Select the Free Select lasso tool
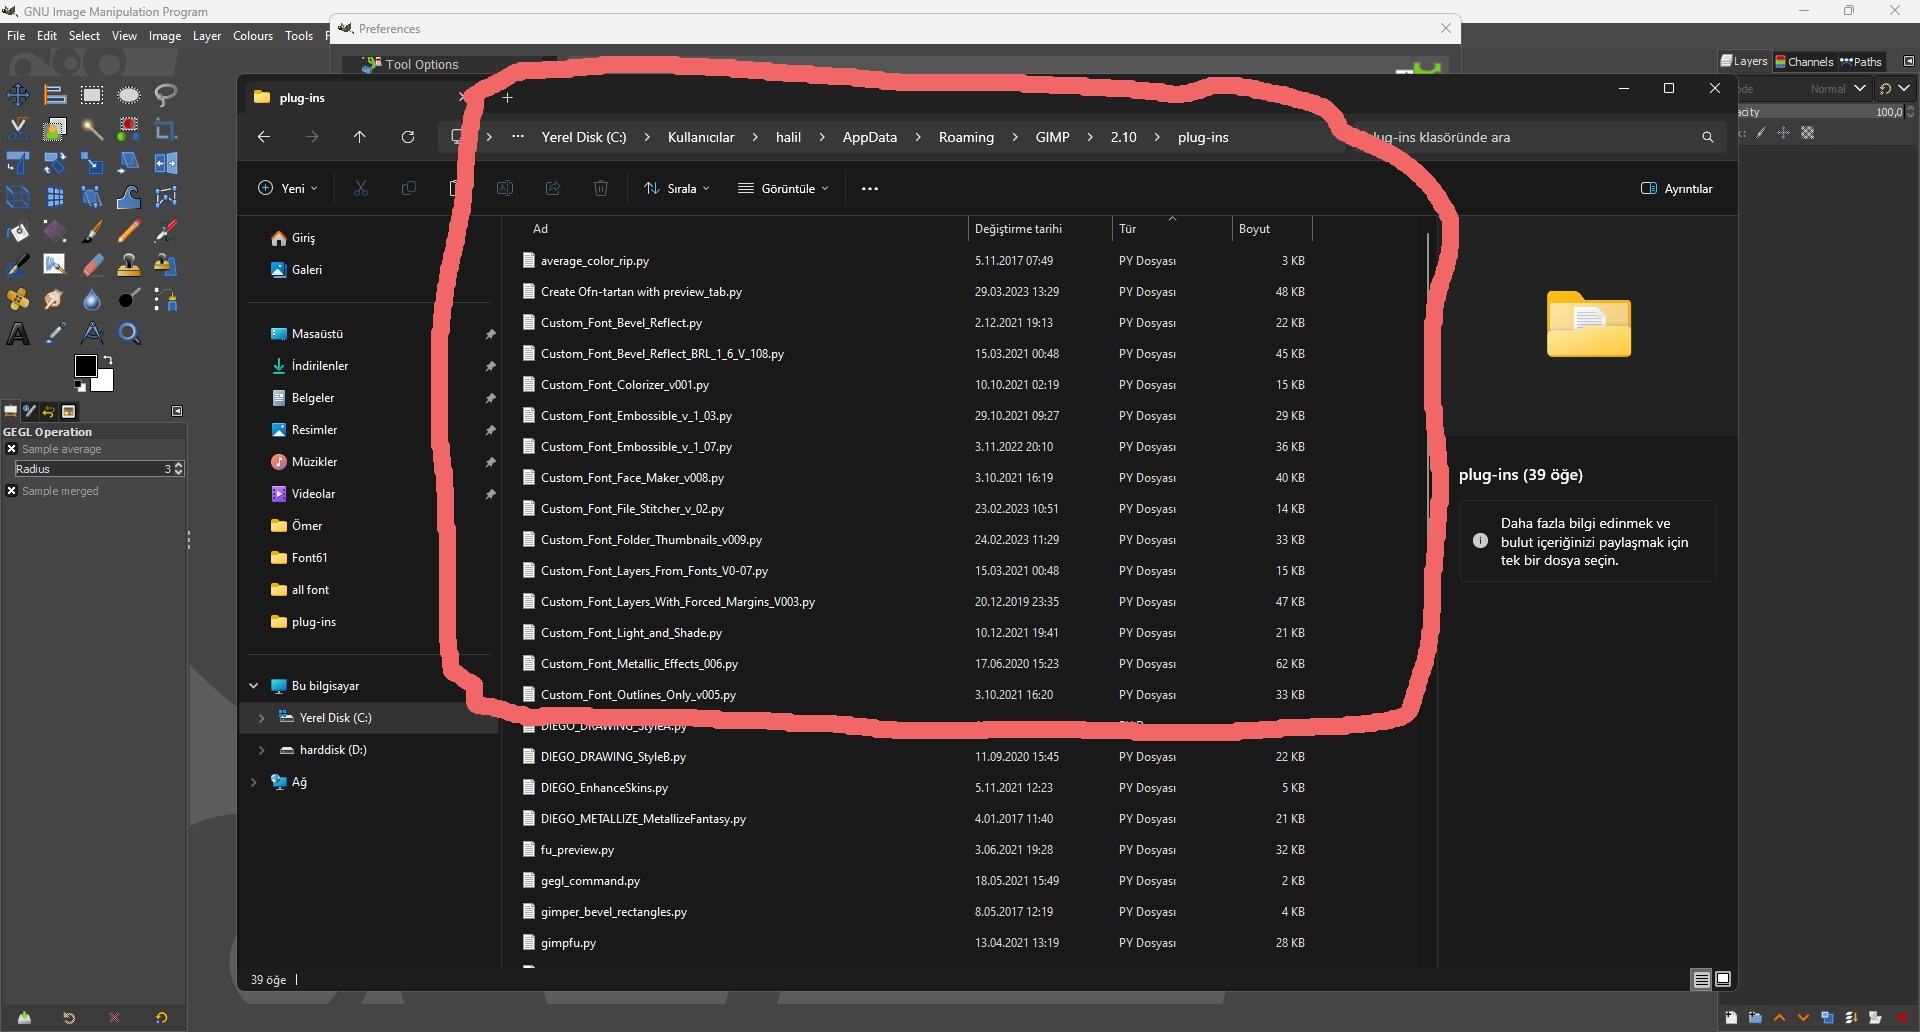The image size is (1920, 1032). pyautogui.click(x=166, y=95)
